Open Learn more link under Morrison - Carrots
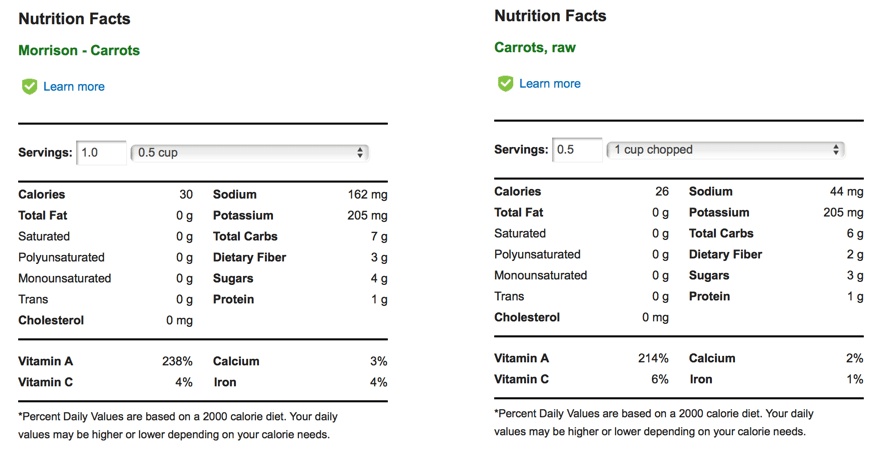The width and height of the screenshot is (871, 452). click(x=74, y=87)
